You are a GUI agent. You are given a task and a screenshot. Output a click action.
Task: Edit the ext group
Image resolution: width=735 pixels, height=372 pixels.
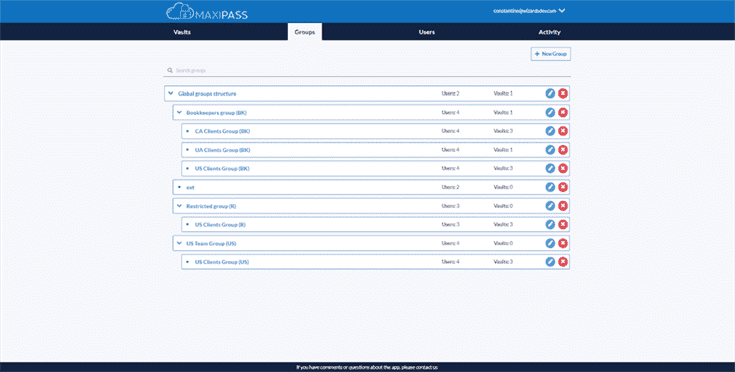click(550, 187)
